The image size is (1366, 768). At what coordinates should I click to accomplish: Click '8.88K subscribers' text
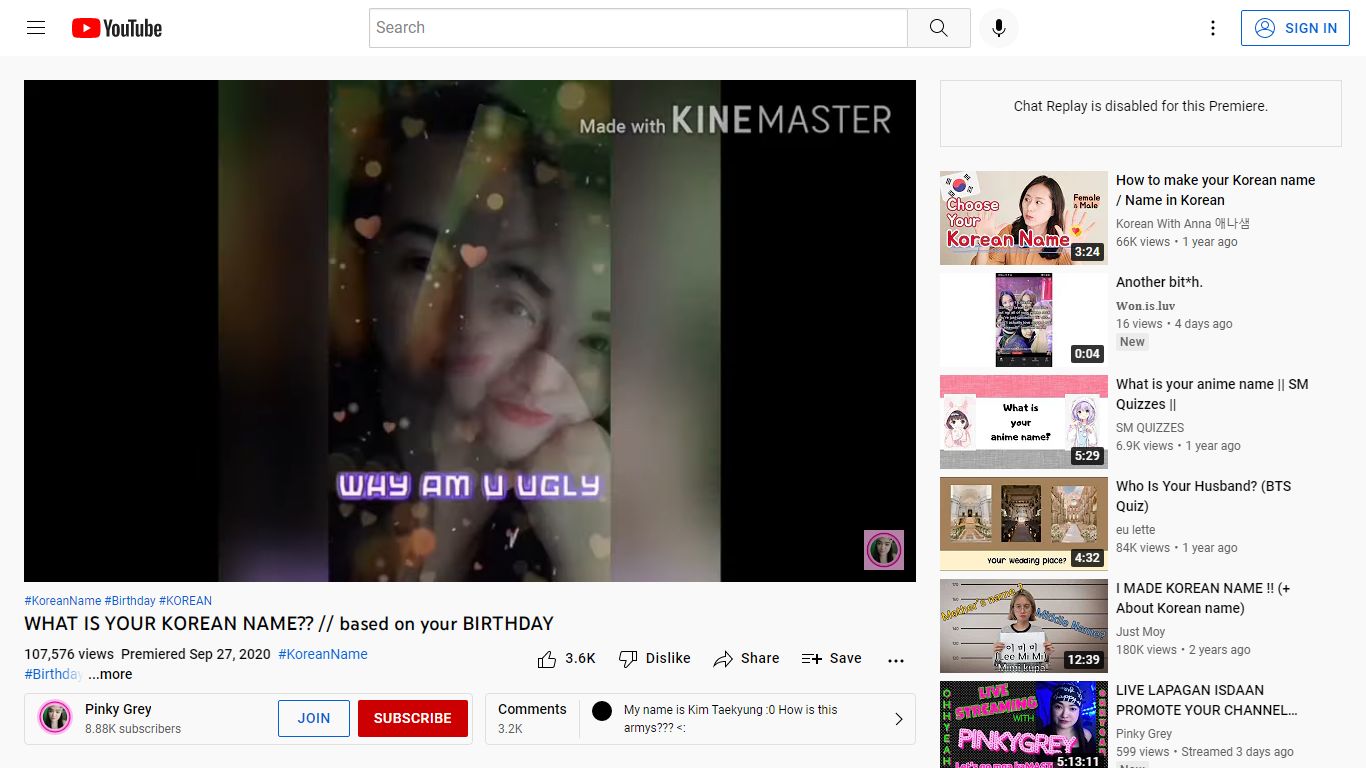tap(133, 729)
